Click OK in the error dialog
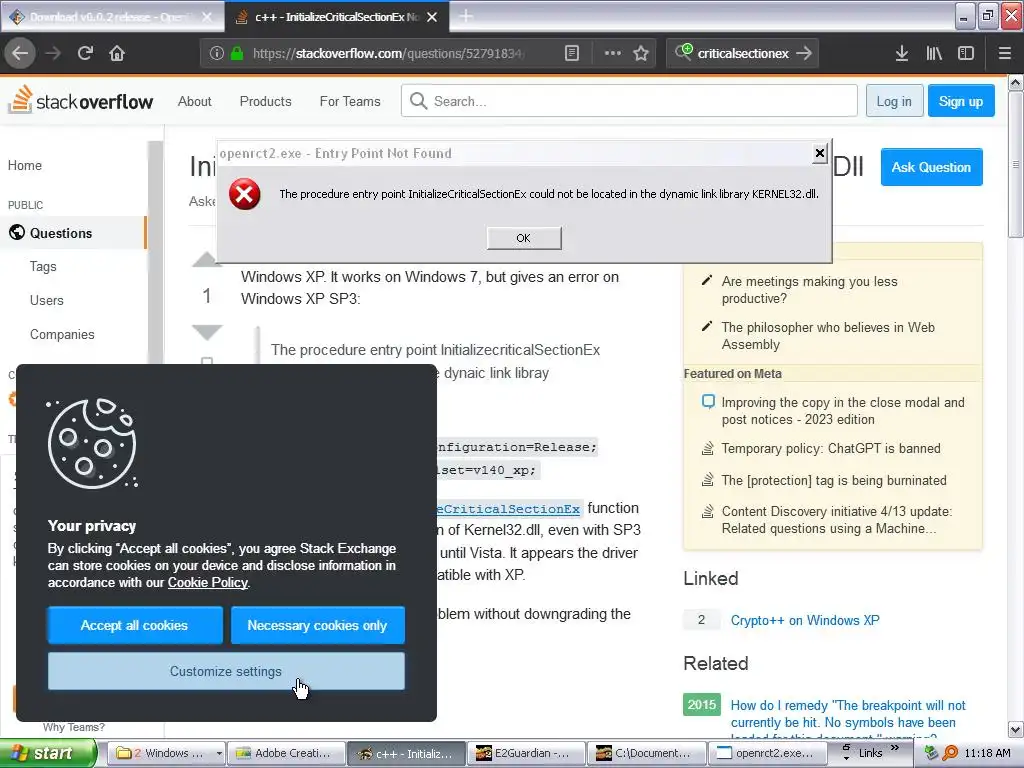The image size is (1024, 768). pyautogui.click(x=524, y=238)
